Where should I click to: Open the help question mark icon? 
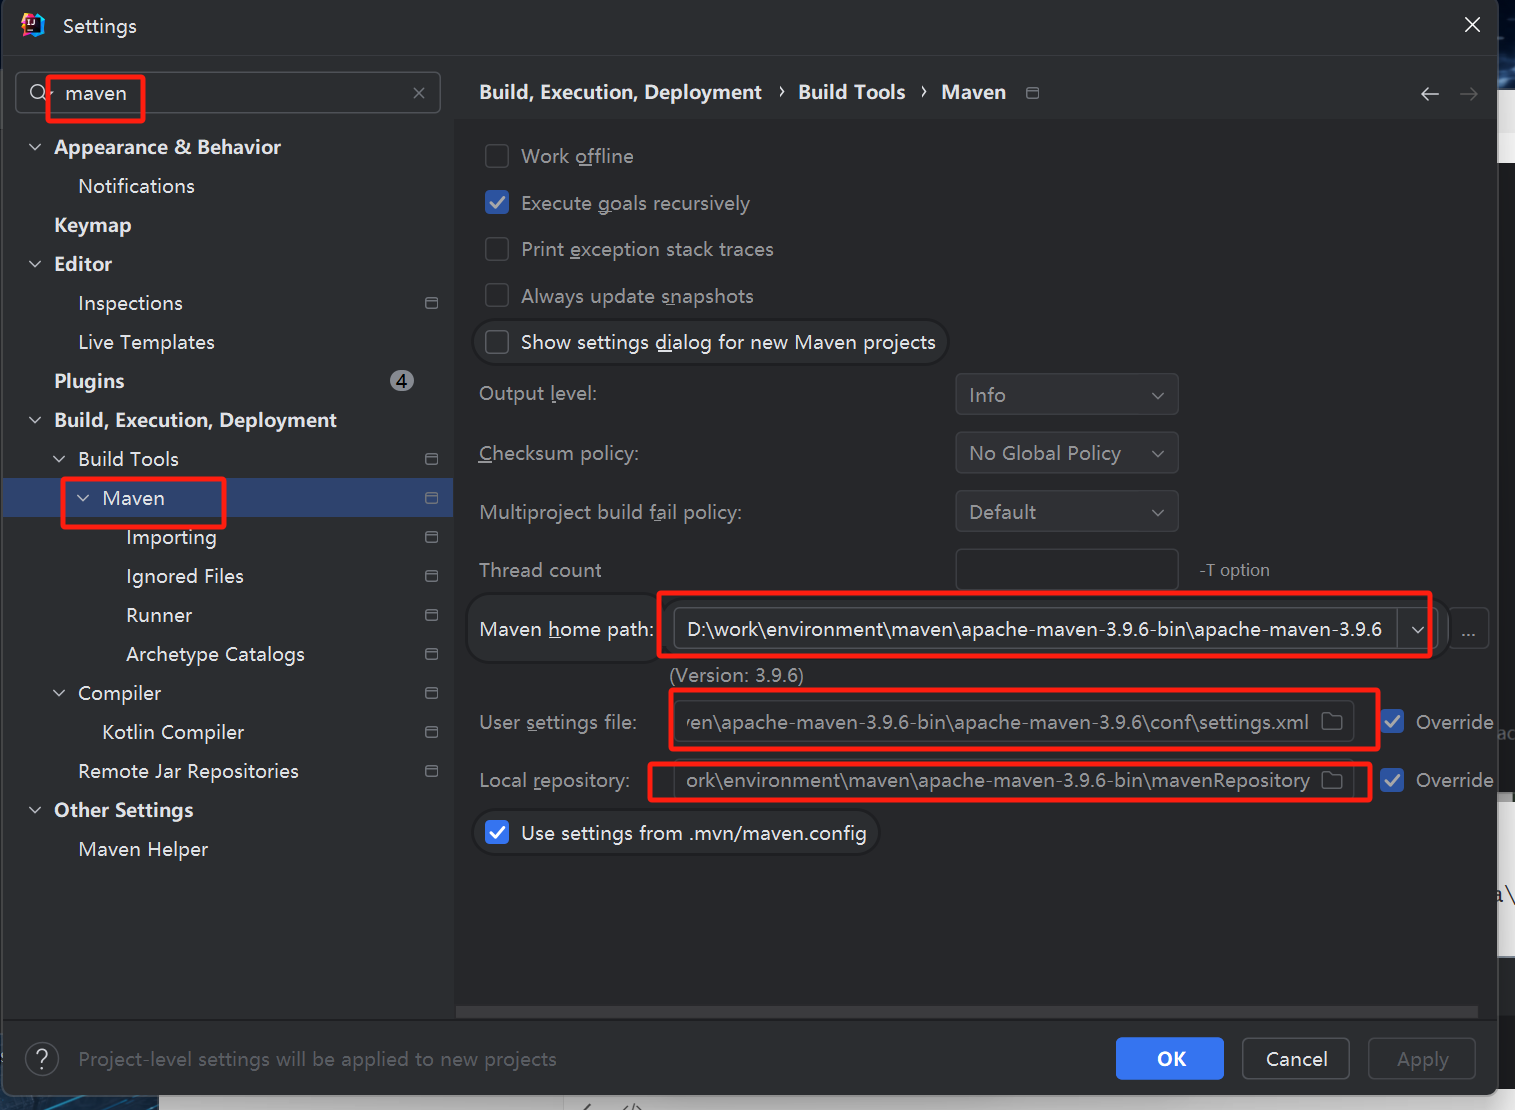pyautogui.click(x=42, y=1059)
